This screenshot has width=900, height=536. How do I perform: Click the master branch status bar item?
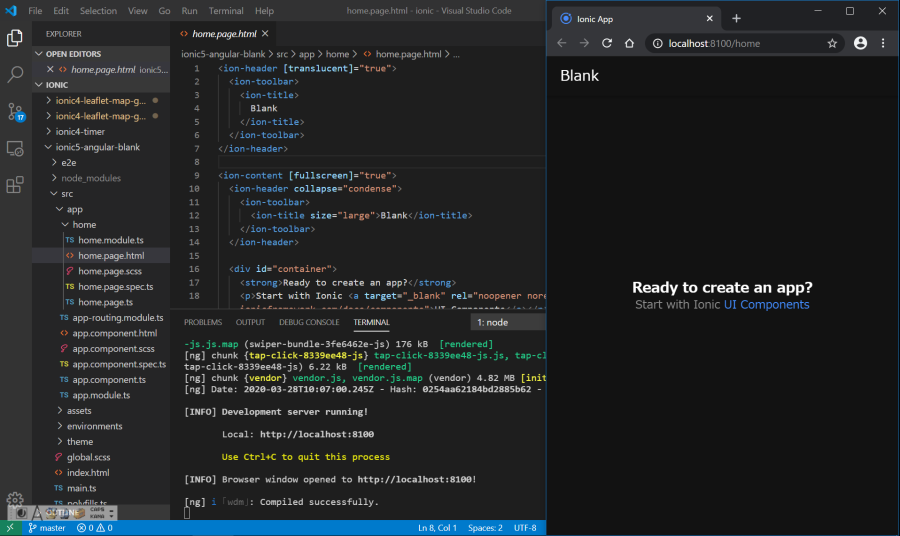click(x=45, y=528)
